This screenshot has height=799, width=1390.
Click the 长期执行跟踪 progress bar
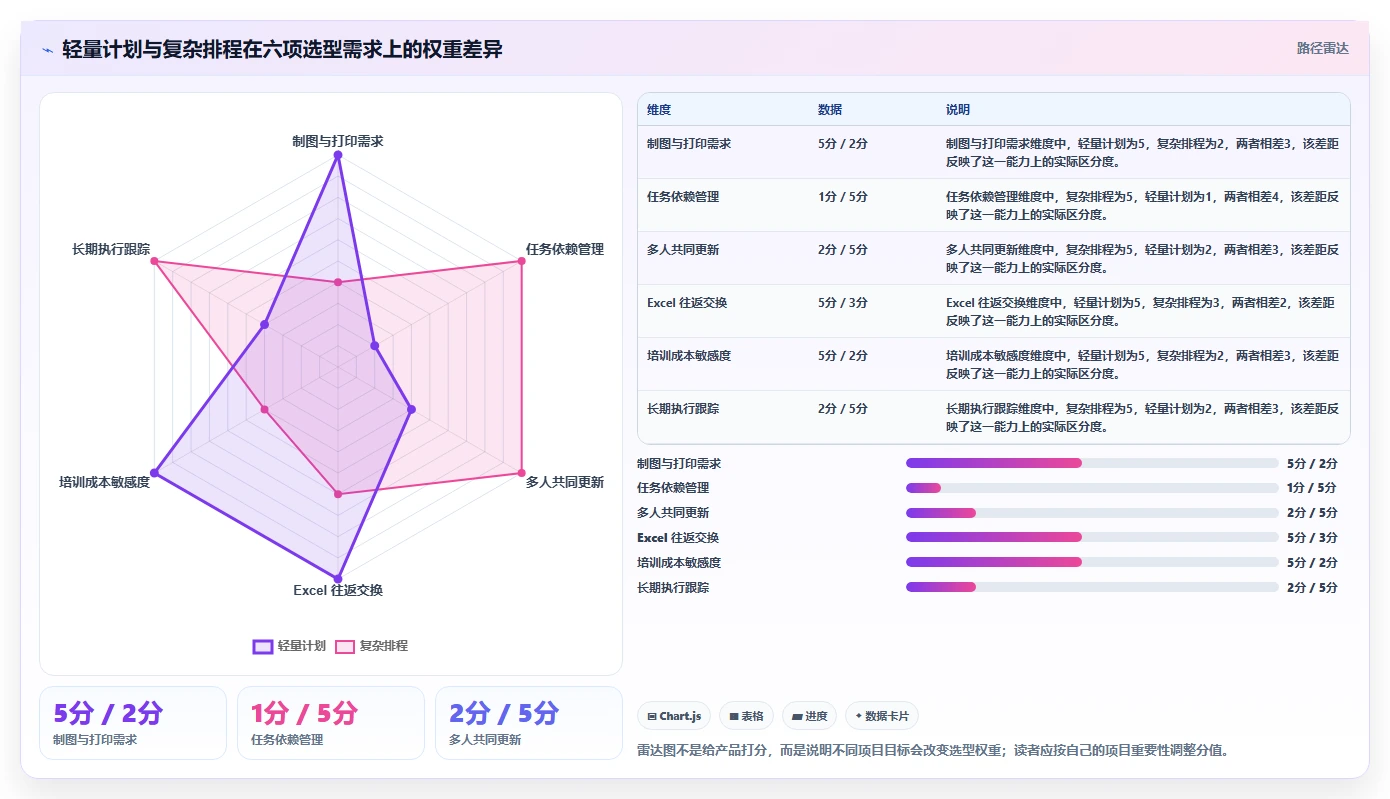click(1092, 587)
